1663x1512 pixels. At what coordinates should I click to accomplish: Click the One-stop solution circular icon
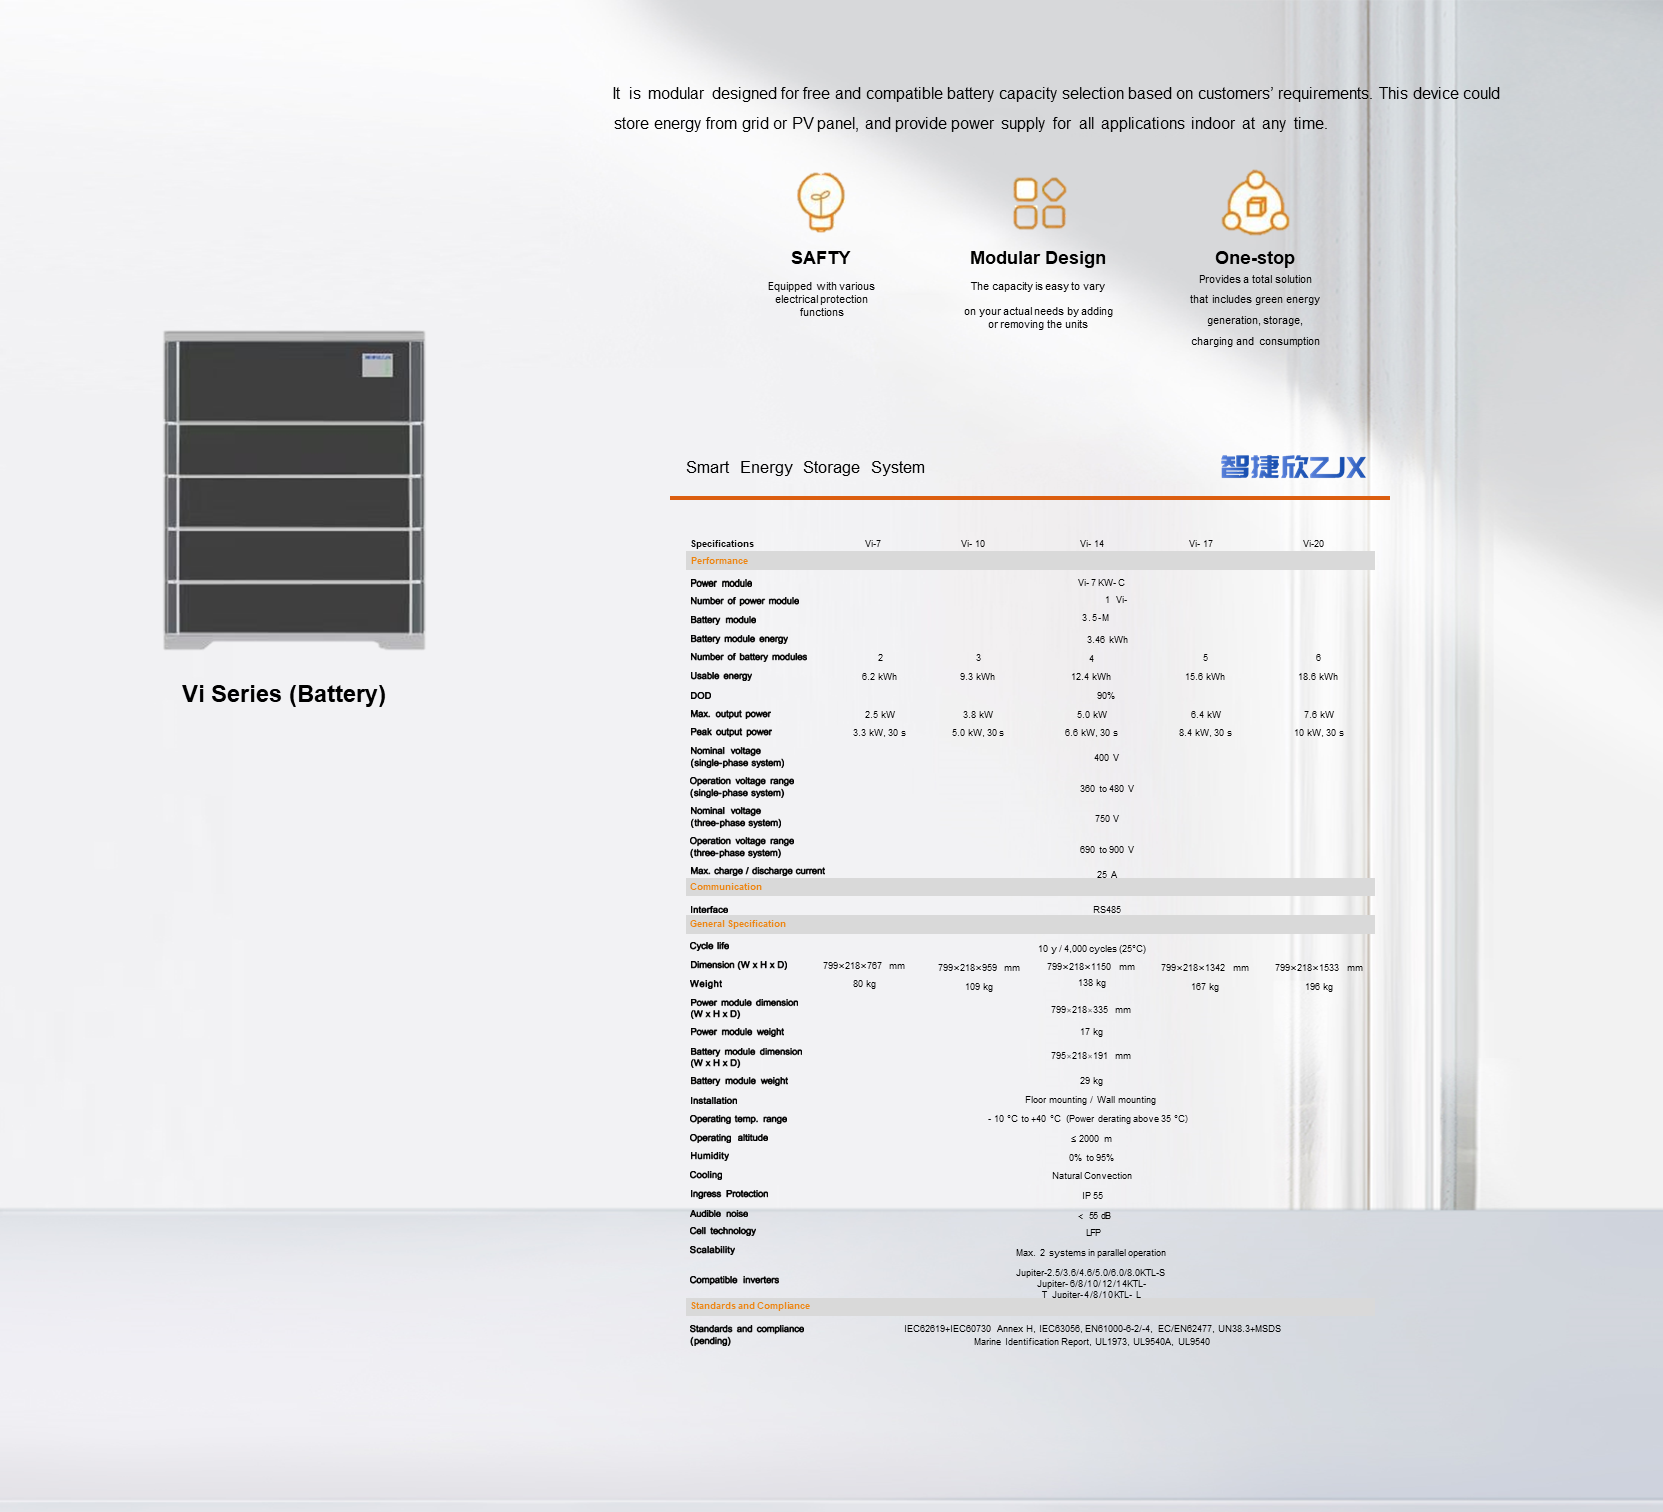point(1256,202)
